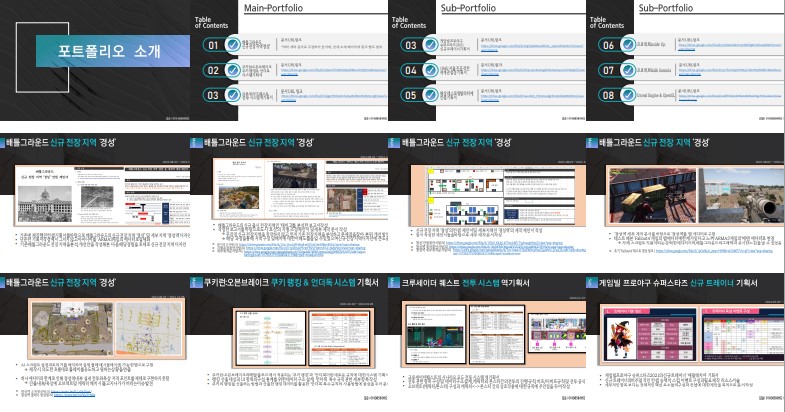Click the 05 number badge in Sub-Portfolio
Screen dimensions: 785x412
[410, 96]
